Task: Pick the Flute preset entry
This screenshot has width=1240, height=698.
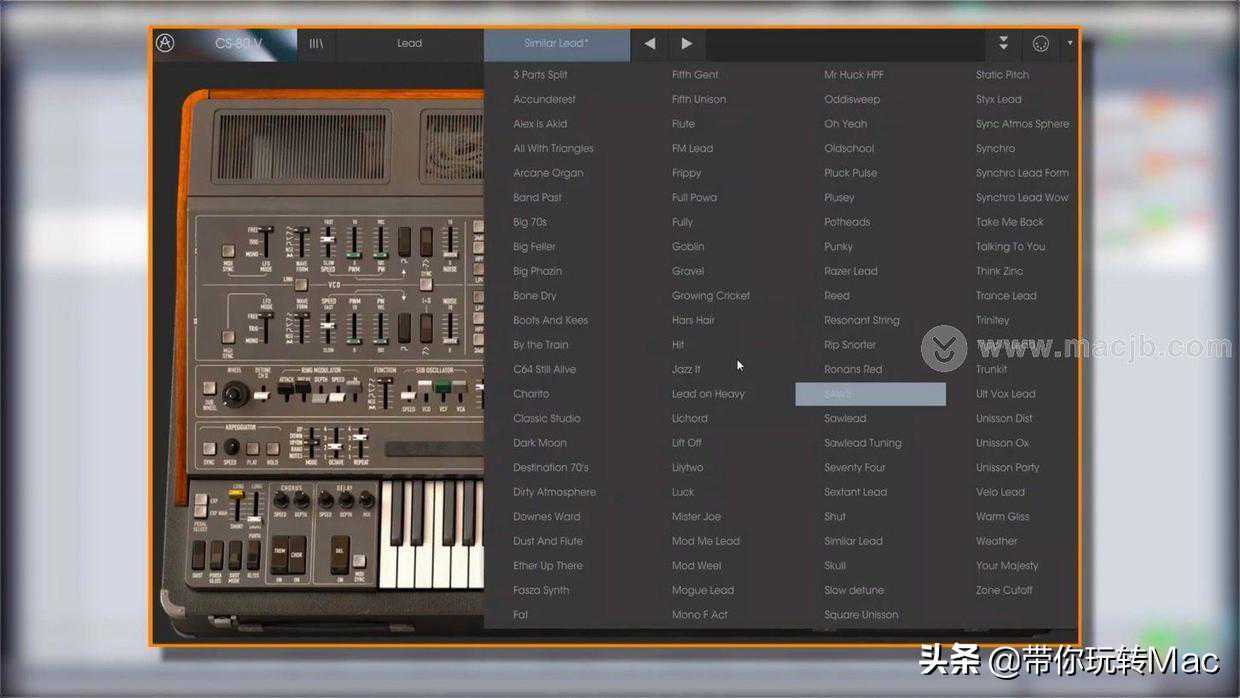Action: (683, 124)
